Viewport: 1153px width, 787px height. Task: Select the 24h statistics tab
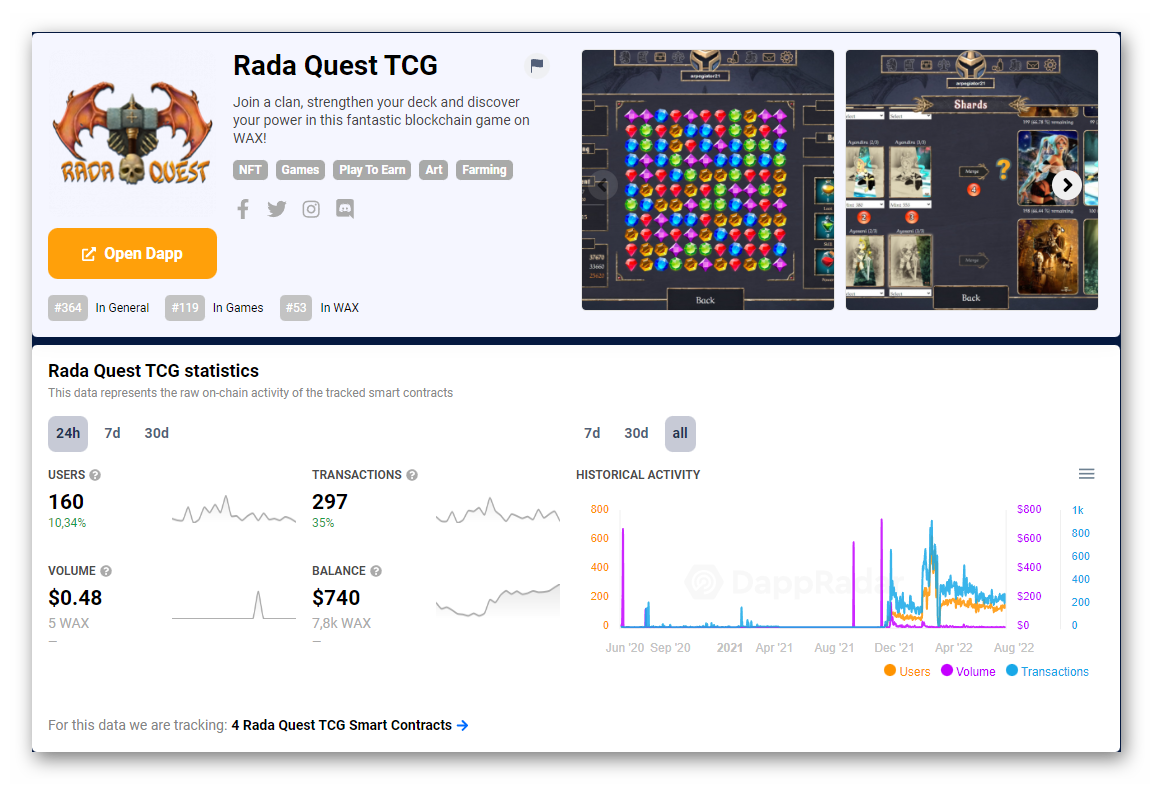[68, 433]
